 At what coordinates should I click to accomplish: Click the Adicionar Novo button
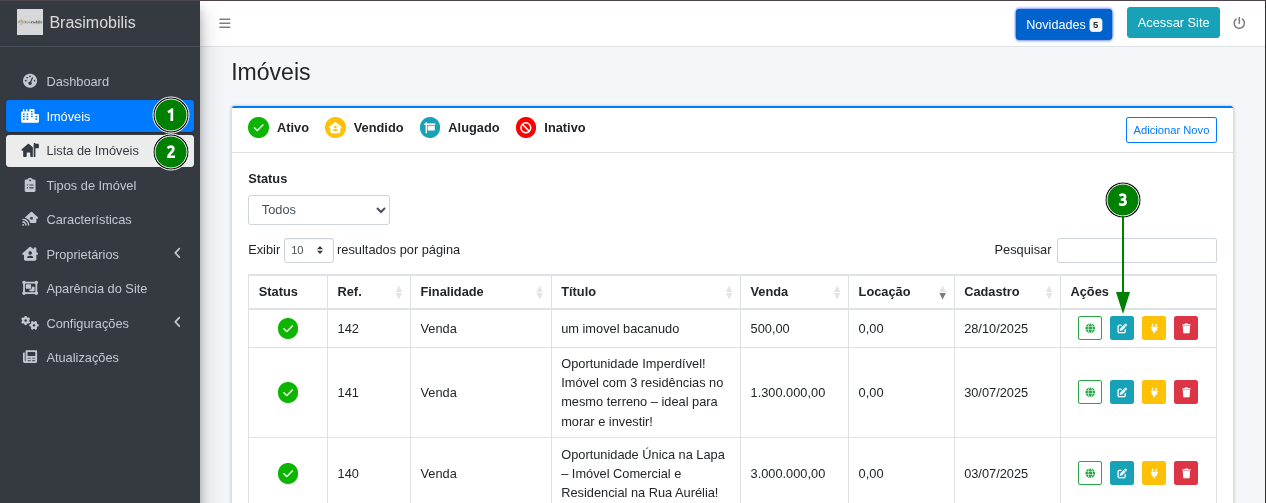pos(1171,130)
